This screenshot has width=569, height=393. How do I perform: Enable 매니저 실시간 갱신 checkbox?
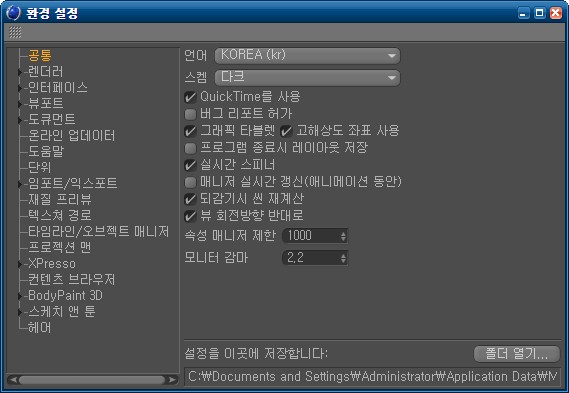point(190,182)
